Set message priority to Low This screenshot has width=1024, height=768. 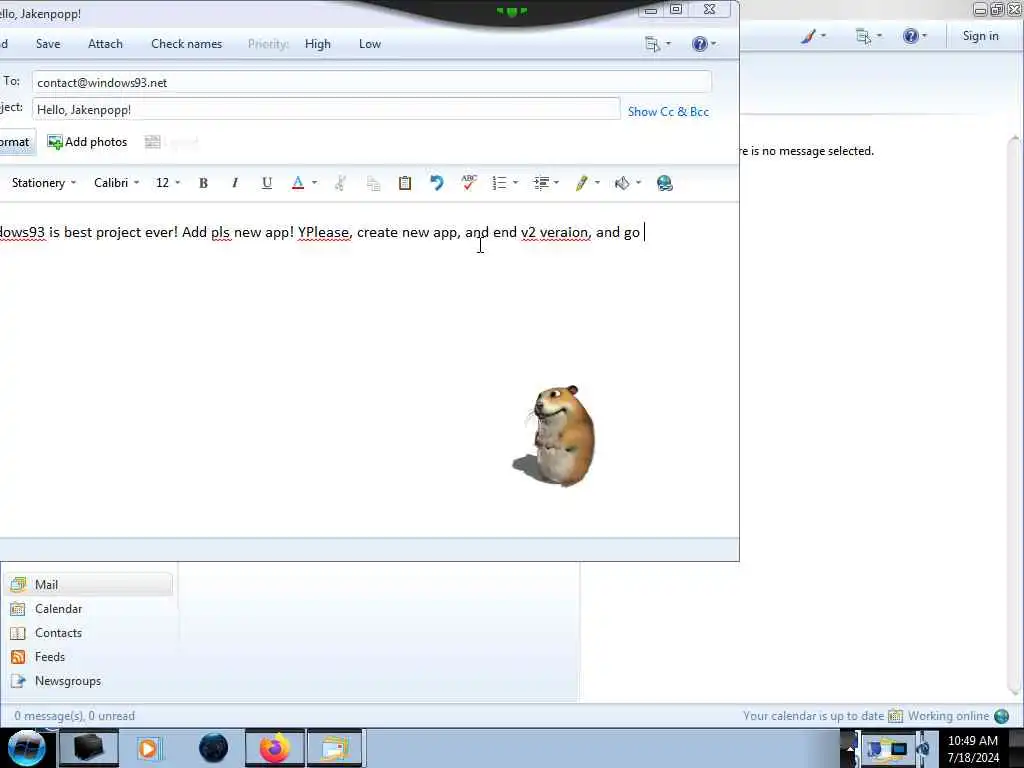370,44
